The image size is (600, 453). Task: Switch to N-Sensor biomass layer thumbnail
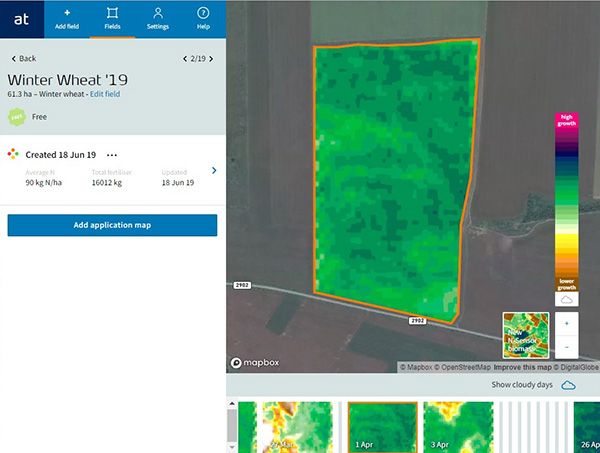526,335
